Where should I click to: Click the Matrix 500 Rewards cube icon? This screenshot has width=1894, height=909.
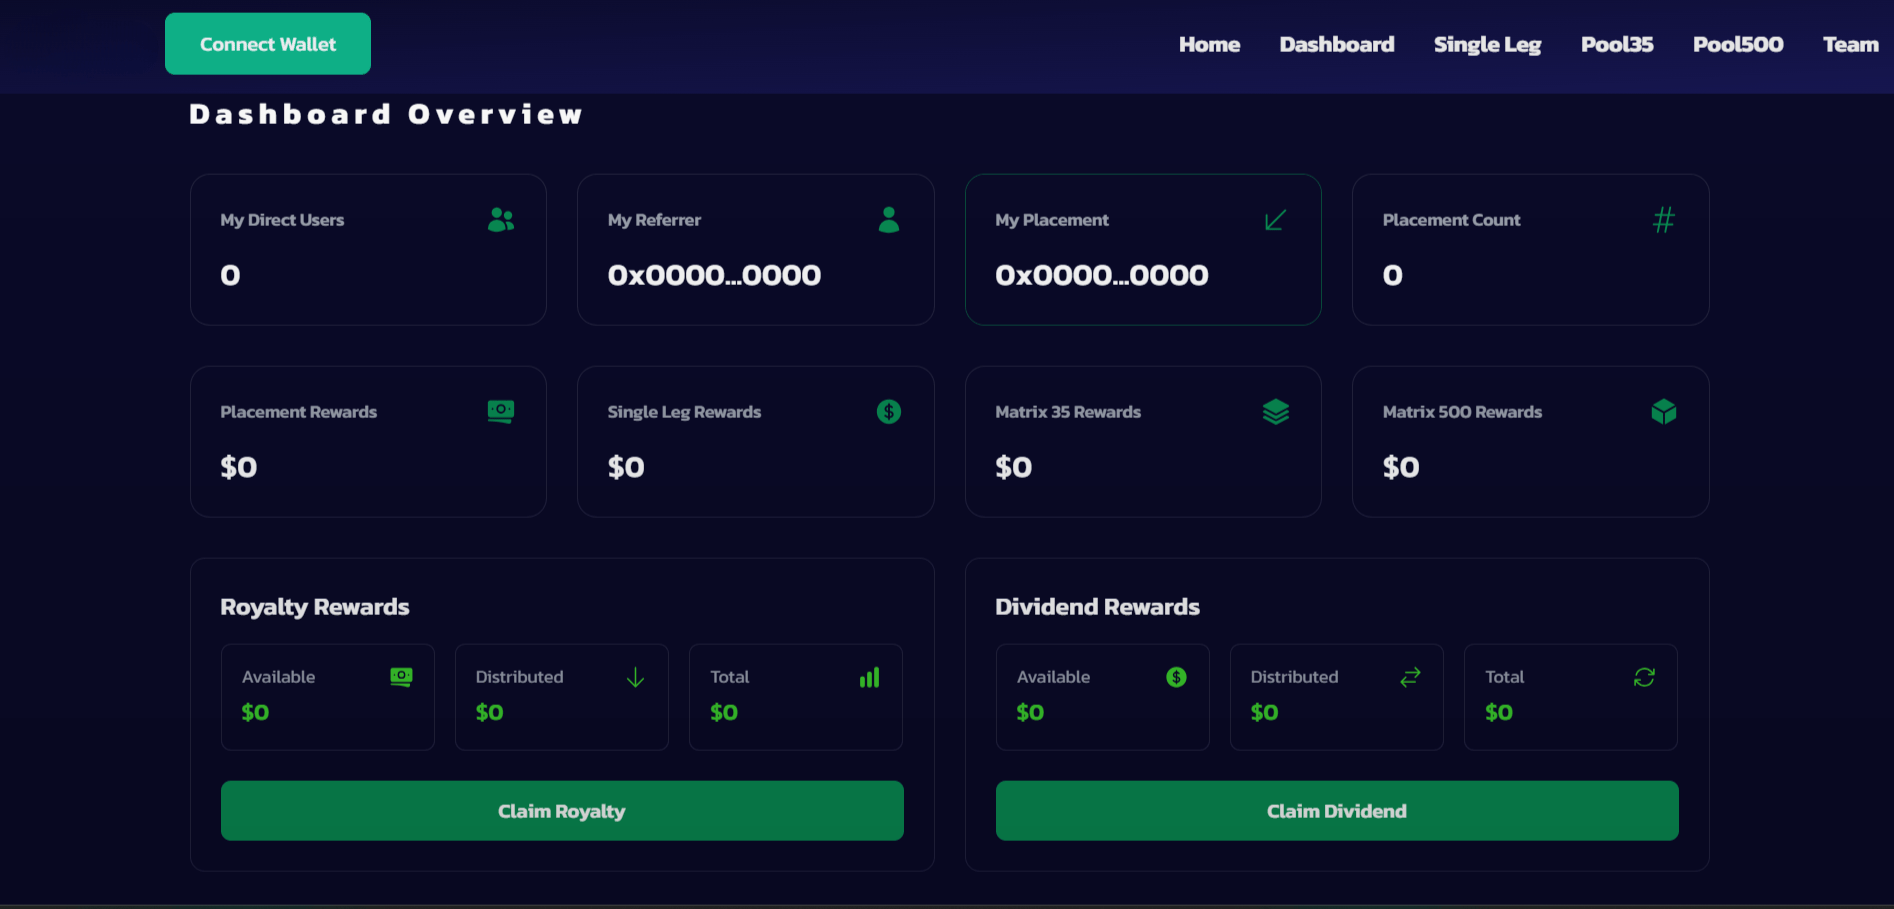coord(1663,411)
